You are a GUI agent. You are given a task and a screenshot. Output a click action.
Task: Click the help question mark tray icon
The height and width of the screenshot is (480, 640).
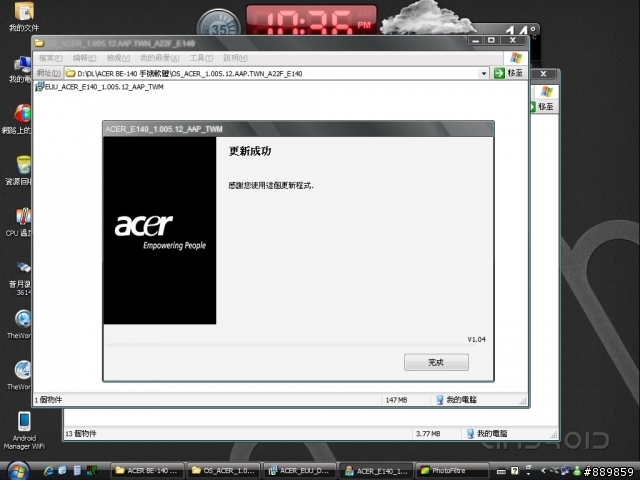(x=515, y=471)
